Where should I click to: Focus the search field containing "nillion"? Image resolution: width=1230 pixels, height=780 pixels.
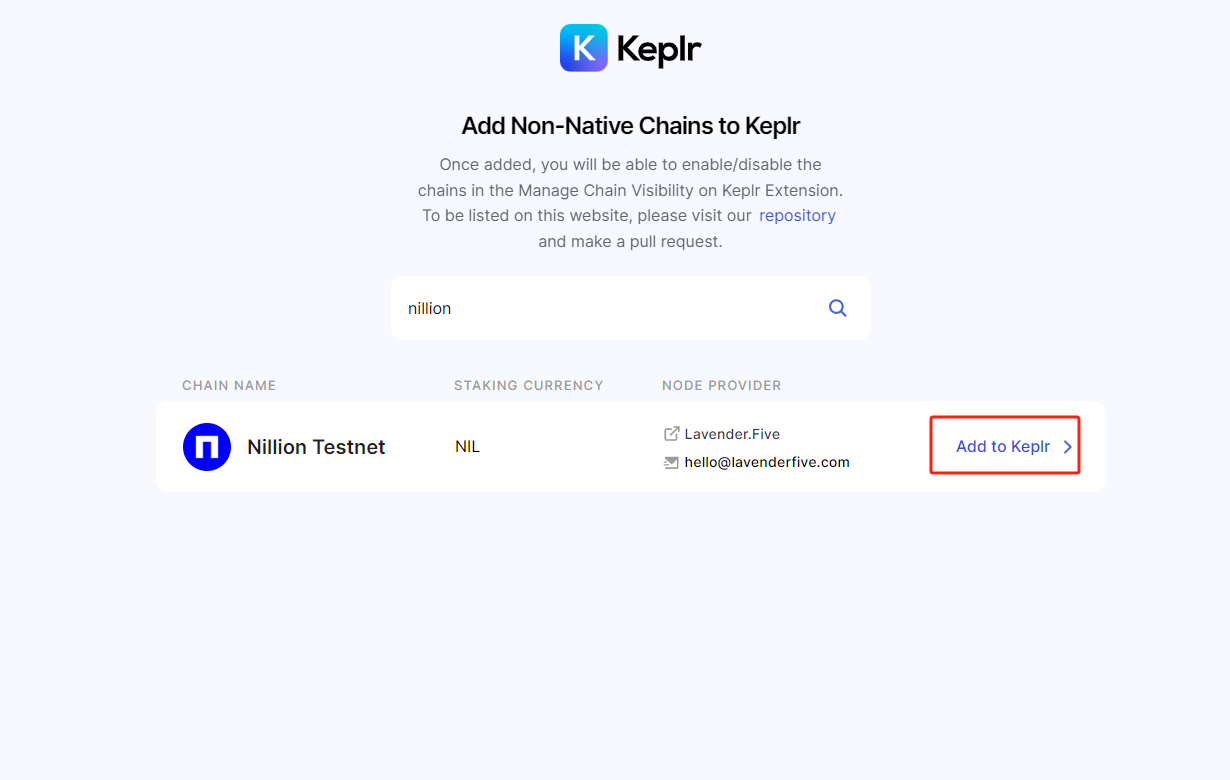[x=630, y=308]
